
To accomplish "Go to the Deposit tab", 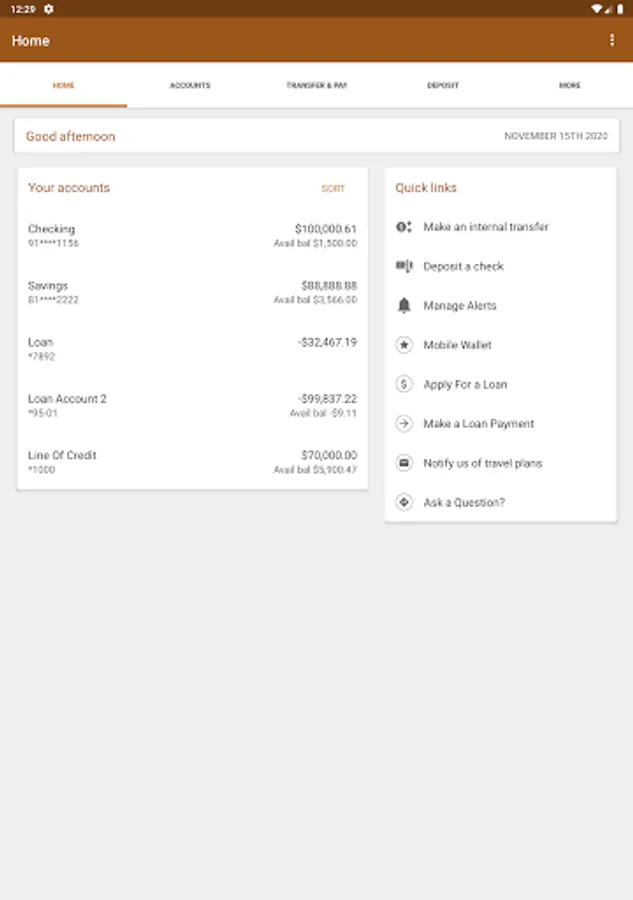I will [x=443, y=86].
